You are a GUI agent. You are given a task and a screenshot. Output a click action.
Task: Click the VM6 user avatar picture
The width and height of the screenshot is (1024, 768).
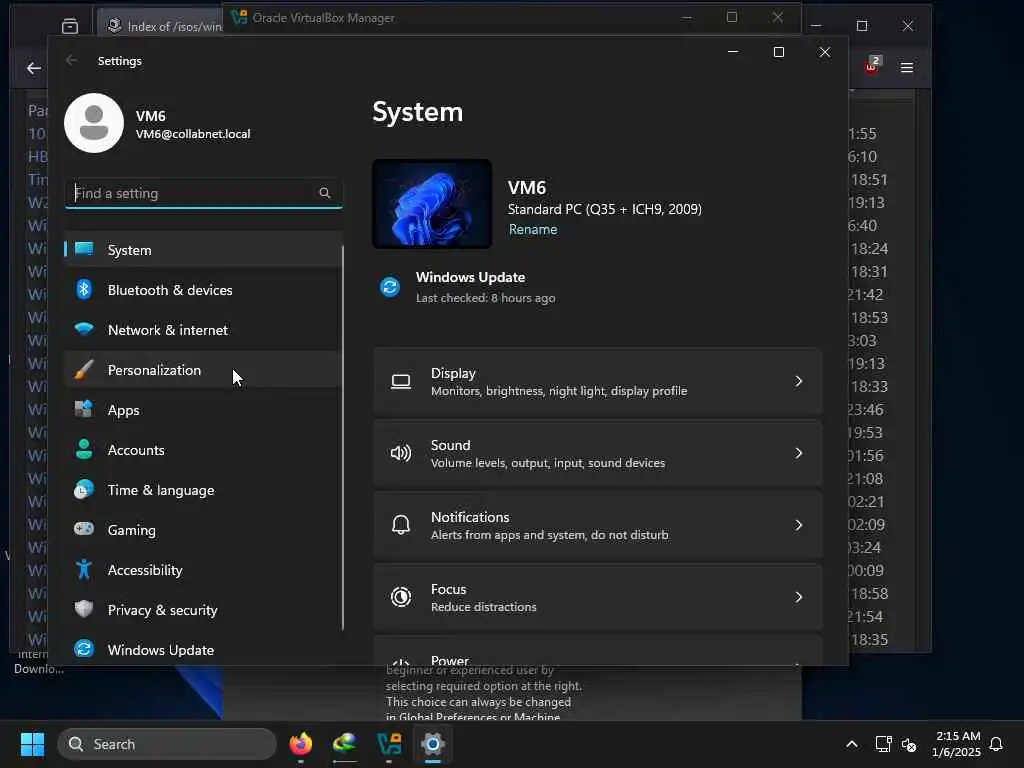94,123
